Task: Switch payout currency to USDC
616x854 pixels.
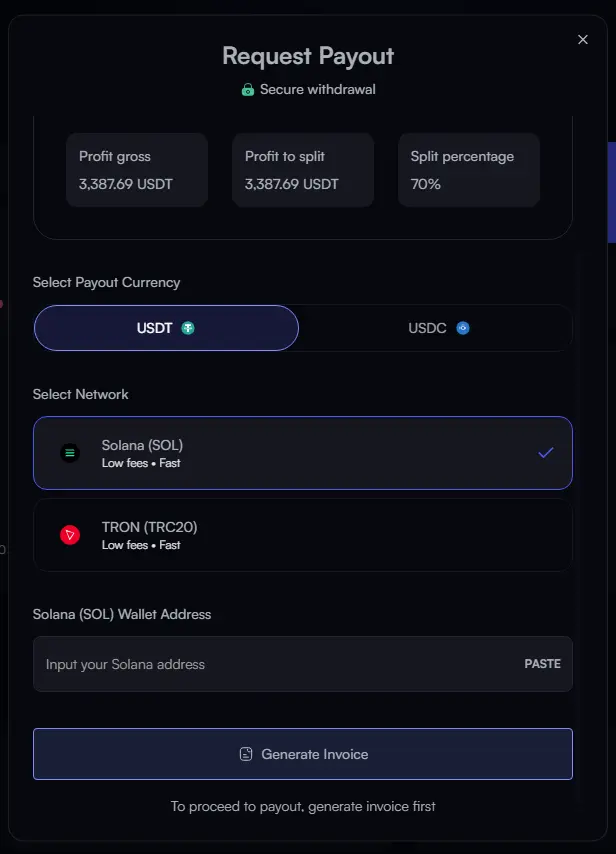Action: [x=437, y=328]
